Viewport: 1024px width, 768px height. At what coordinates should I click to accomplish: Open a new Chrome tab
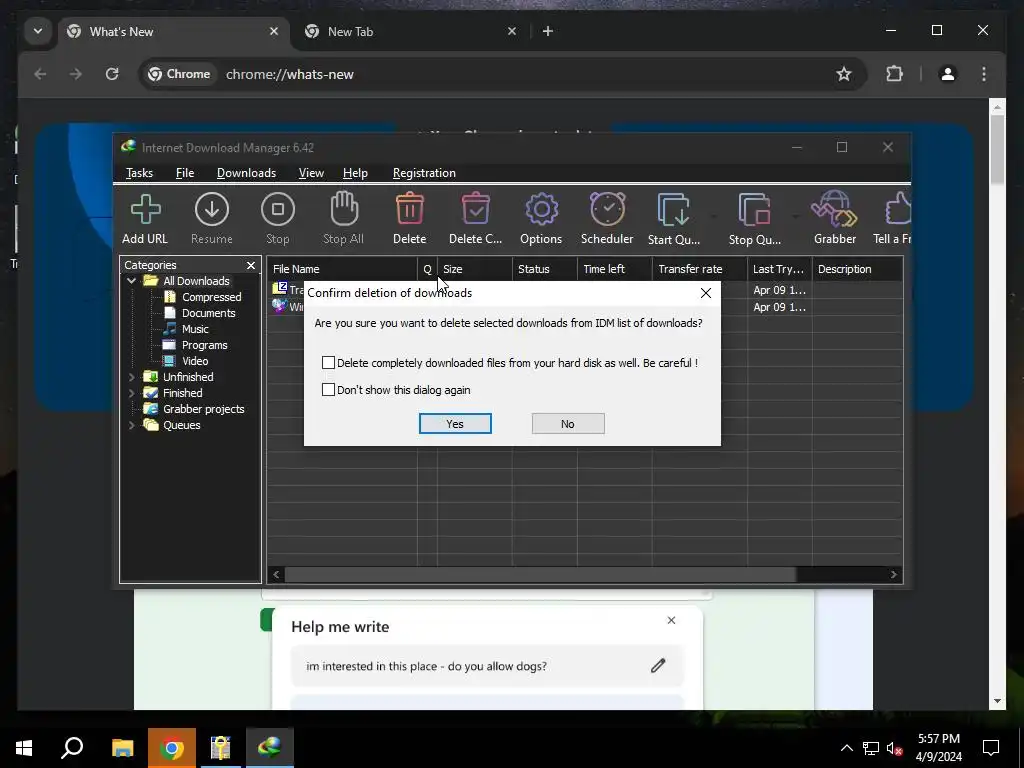click(548, 31)
